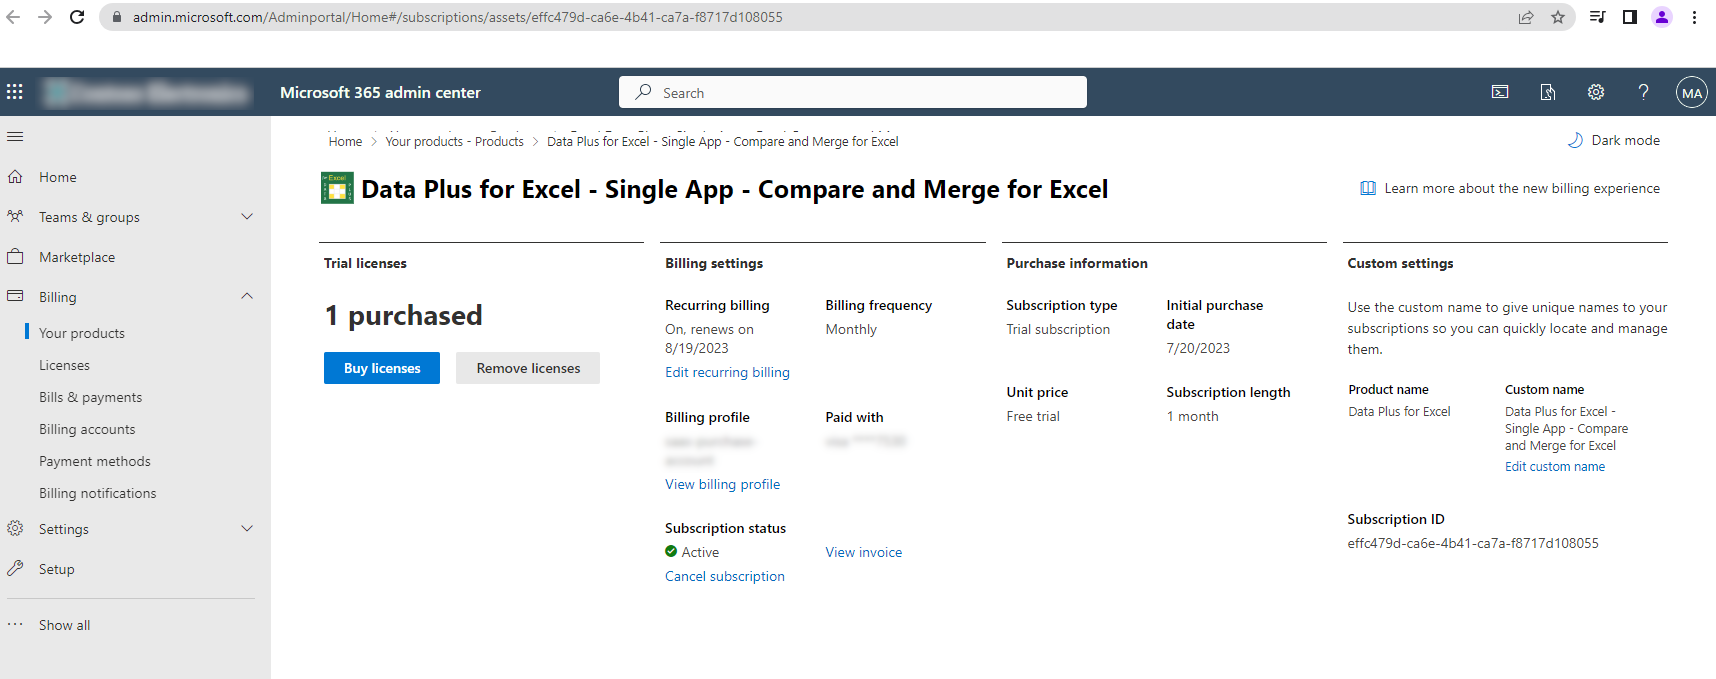Click the Monthly billing frequency value
Image resolution: width=1716 pixels, height=679 pixels.
[x=851, y=329]
